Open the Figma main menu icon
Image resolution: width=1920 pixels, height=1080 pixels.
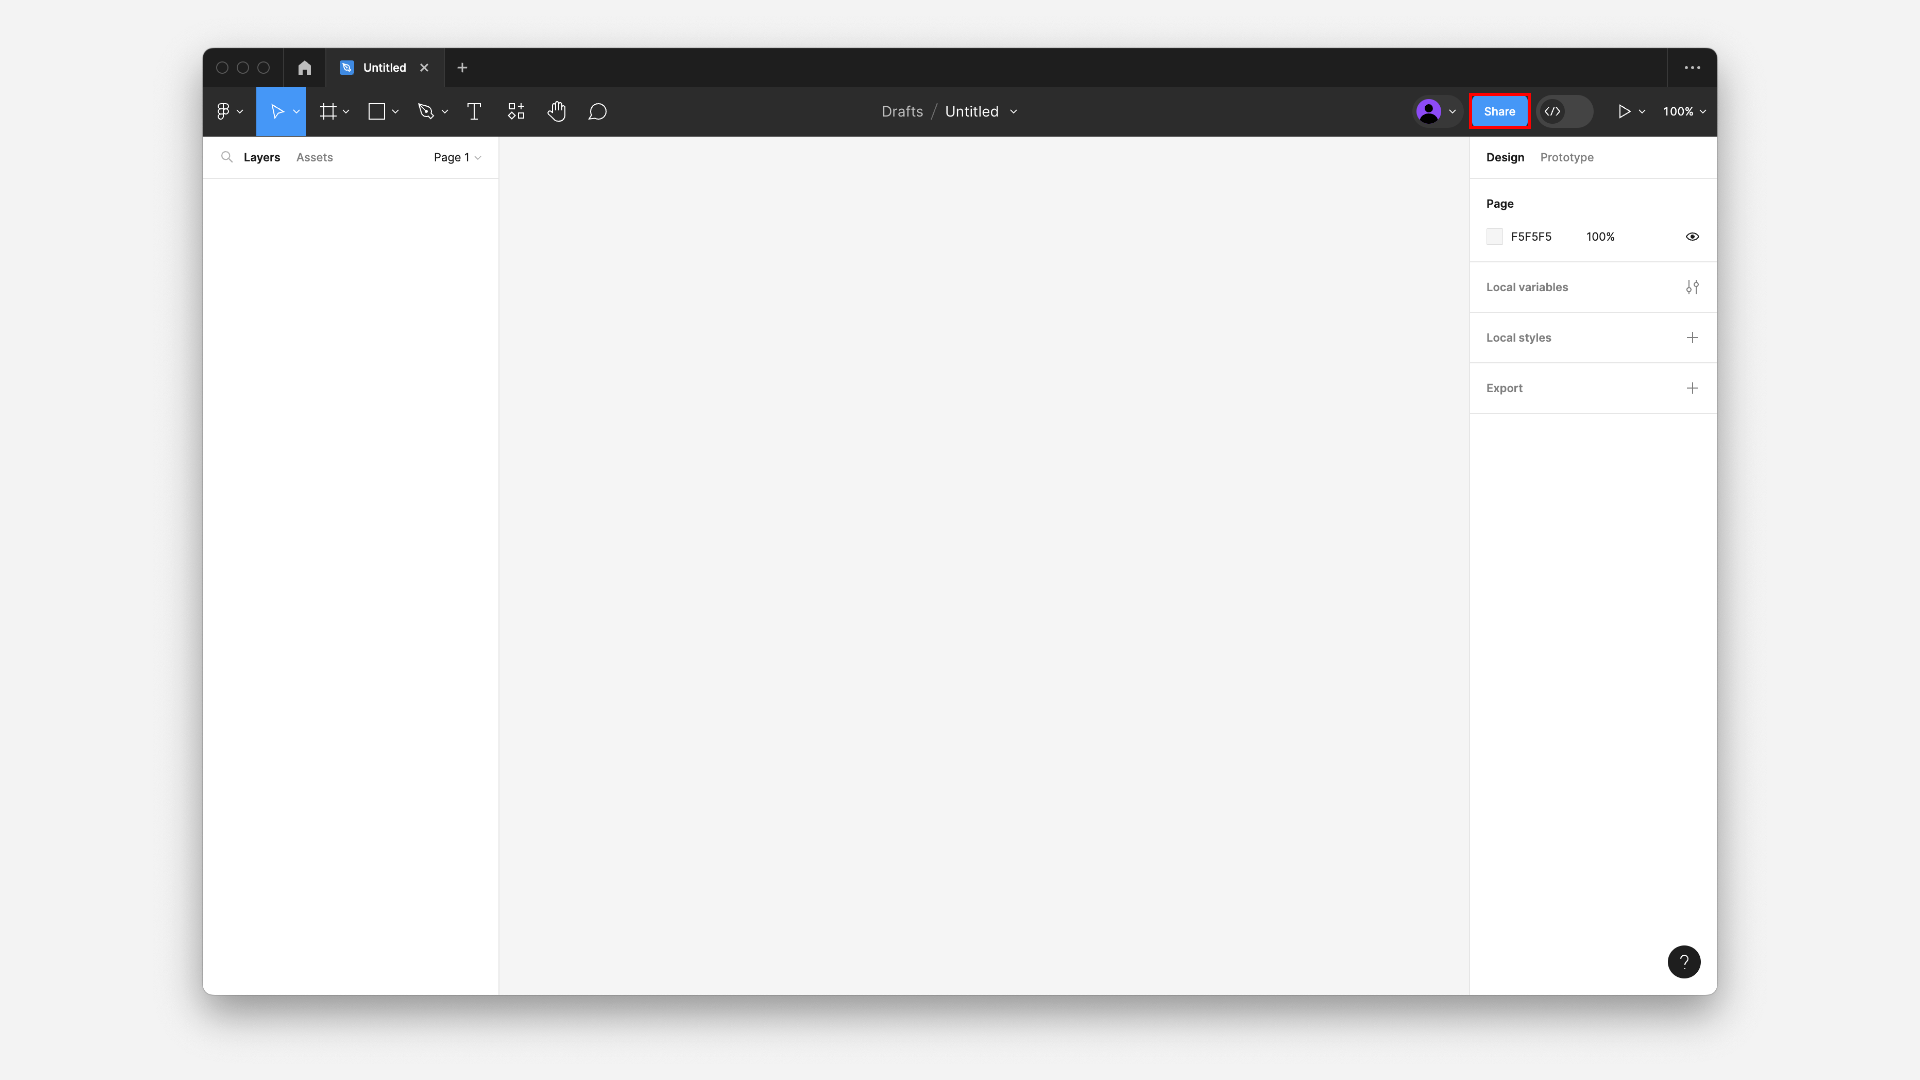point(224,112)
